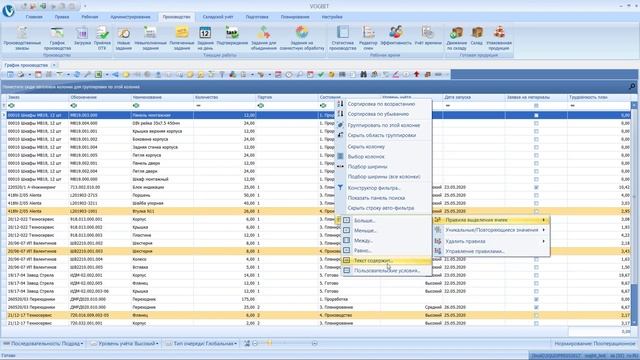Close the График производства document tab
Image resolution: width=640 pixels, height=360 pixels.
tap(54, 65)
